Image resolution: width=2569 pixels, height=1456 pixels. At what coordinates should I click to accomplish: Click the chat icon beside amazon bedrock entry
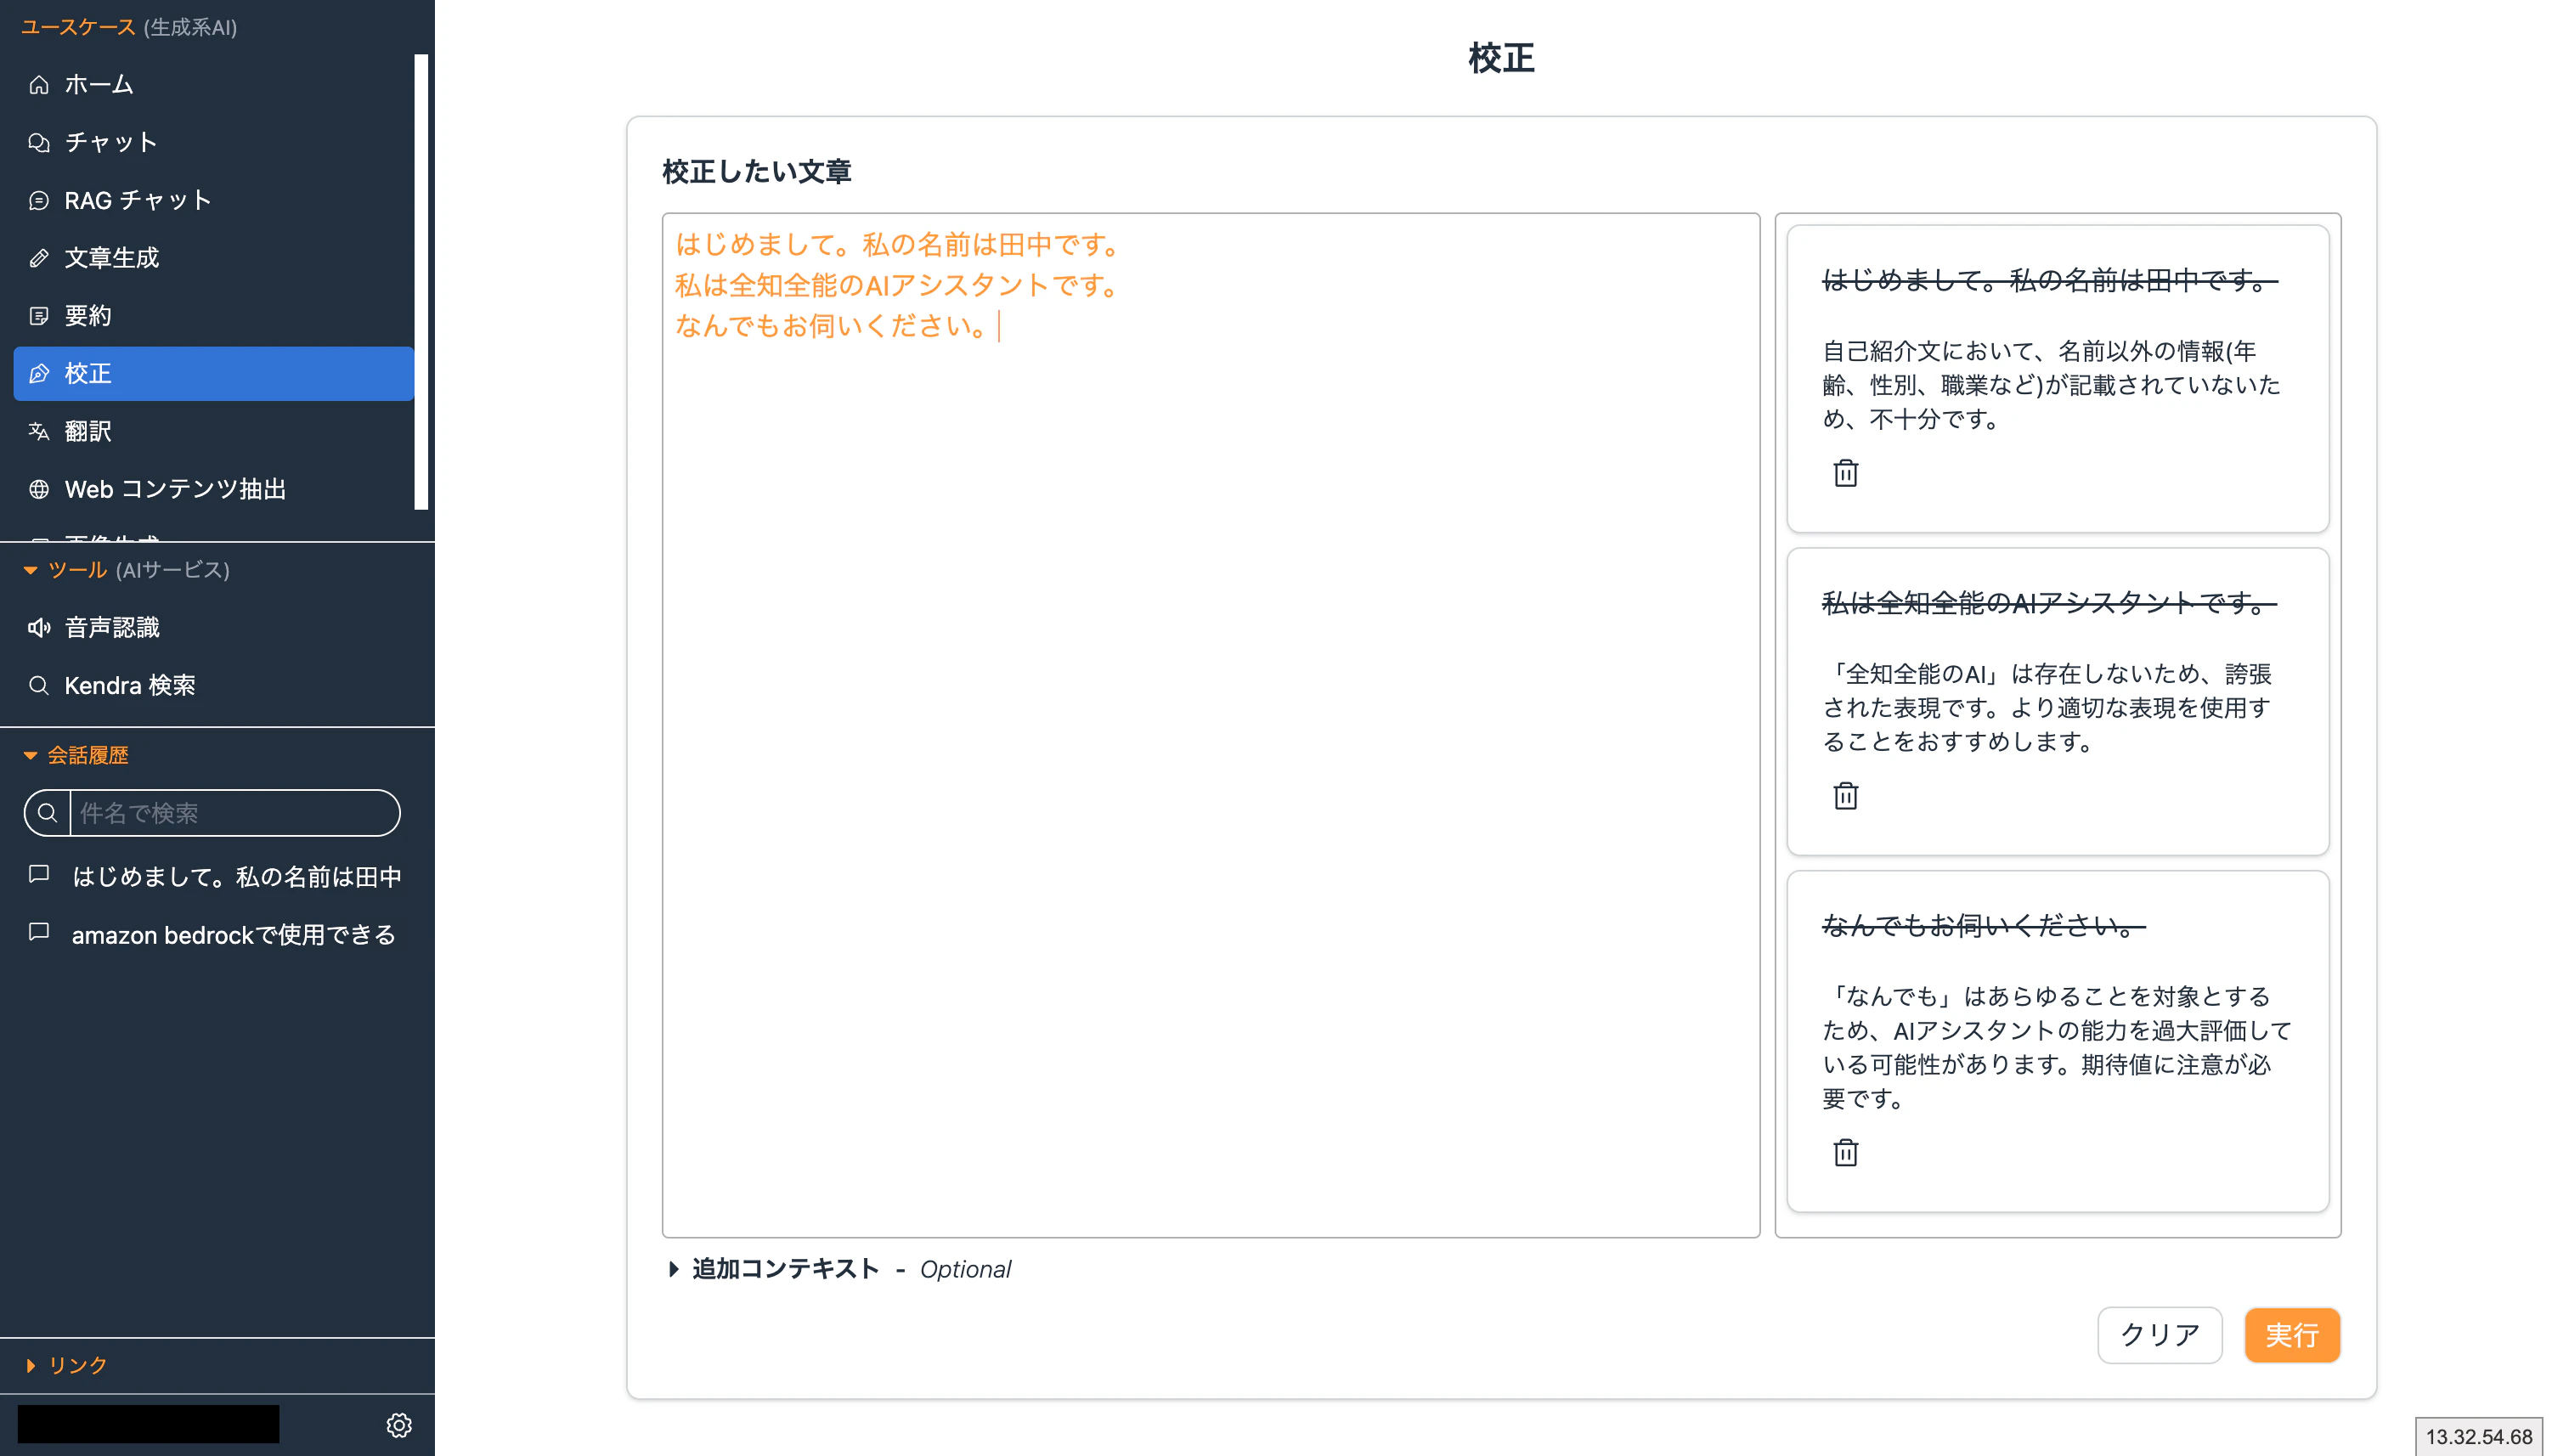39,933
